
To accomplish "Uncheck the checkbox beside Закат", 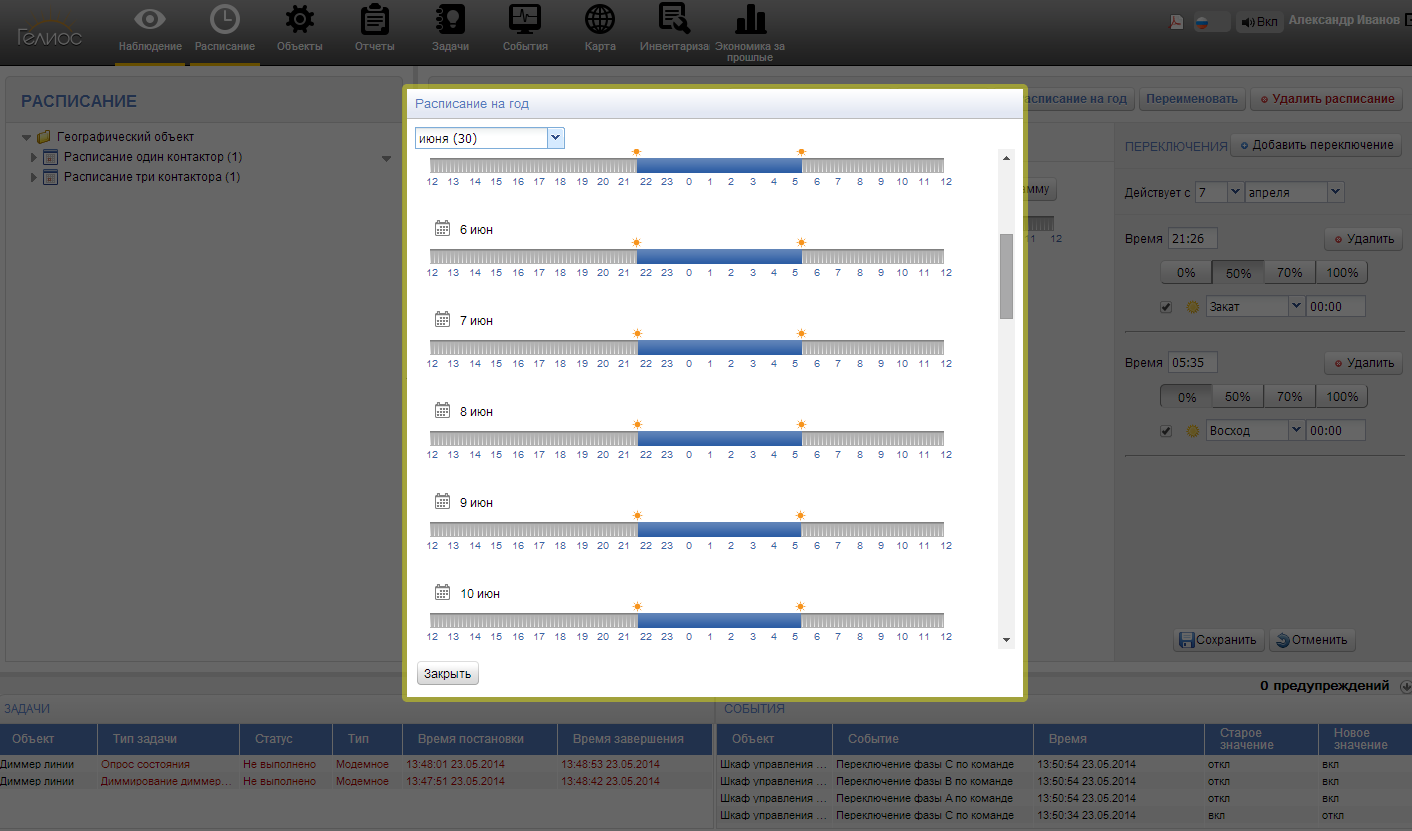I will 1166,307.
